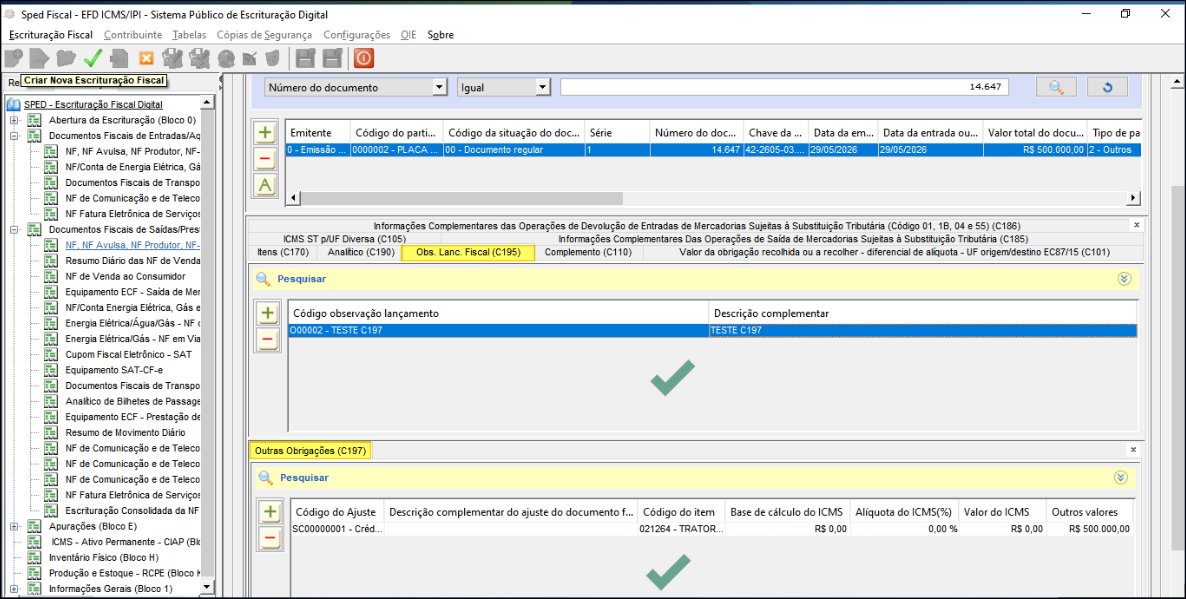Expand the Informações Gerais (Bloco 1) node

14,588
